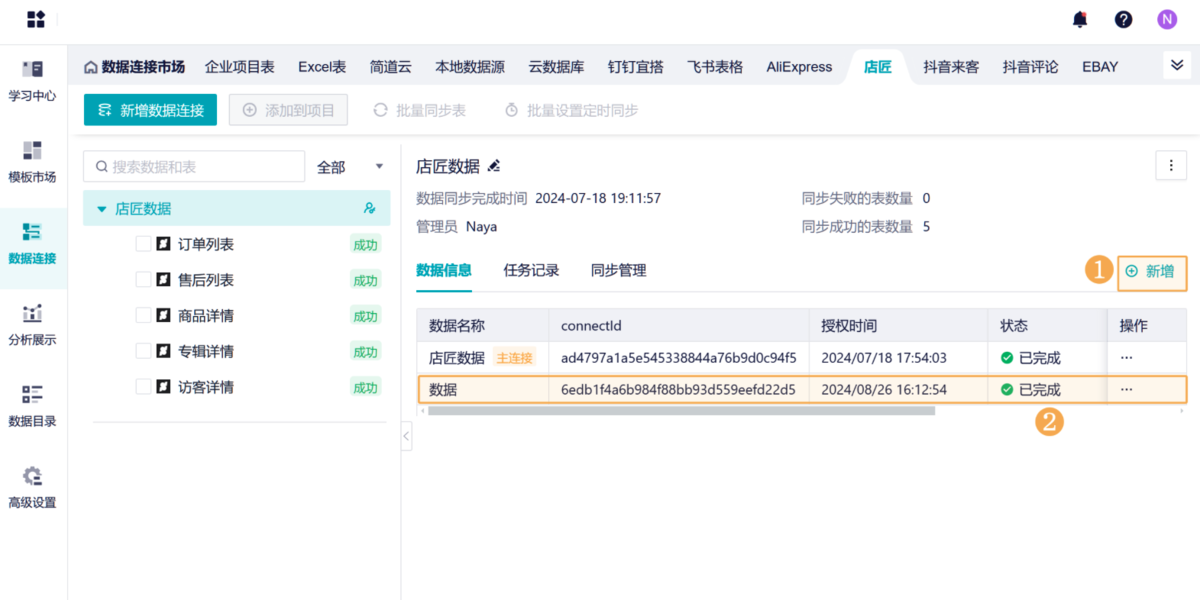Click 新增 button in data info
1200x600 pixels.
[x=1151, y=271]
